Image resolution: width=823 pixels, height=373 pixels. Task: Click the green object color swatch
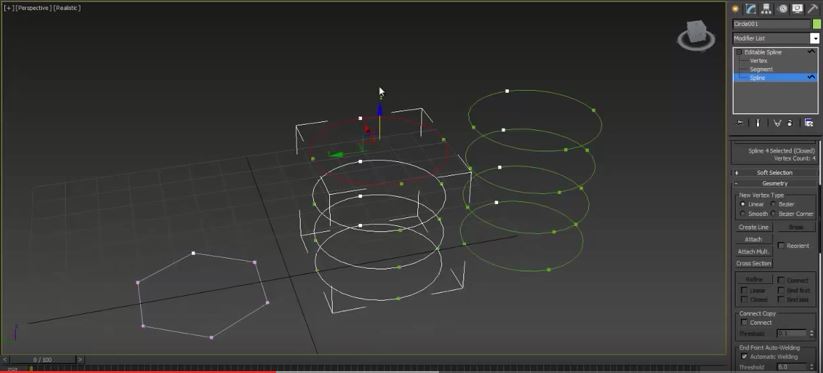[x=816, y=24]
